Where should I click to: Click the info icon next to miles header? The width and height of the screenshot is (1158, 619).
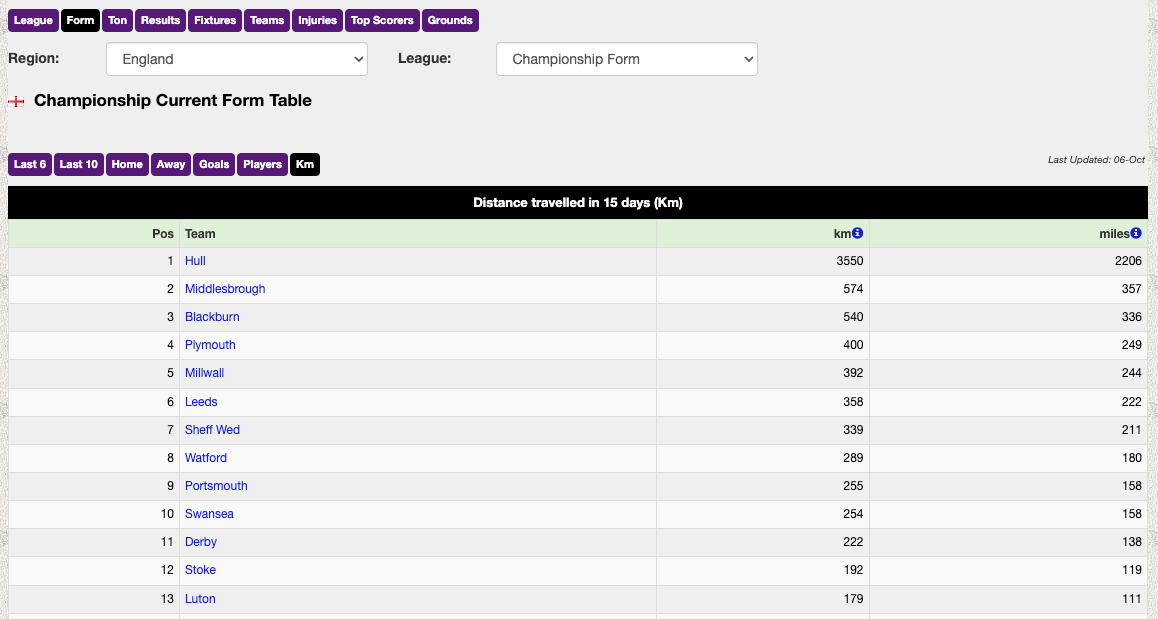[1136, 233]
